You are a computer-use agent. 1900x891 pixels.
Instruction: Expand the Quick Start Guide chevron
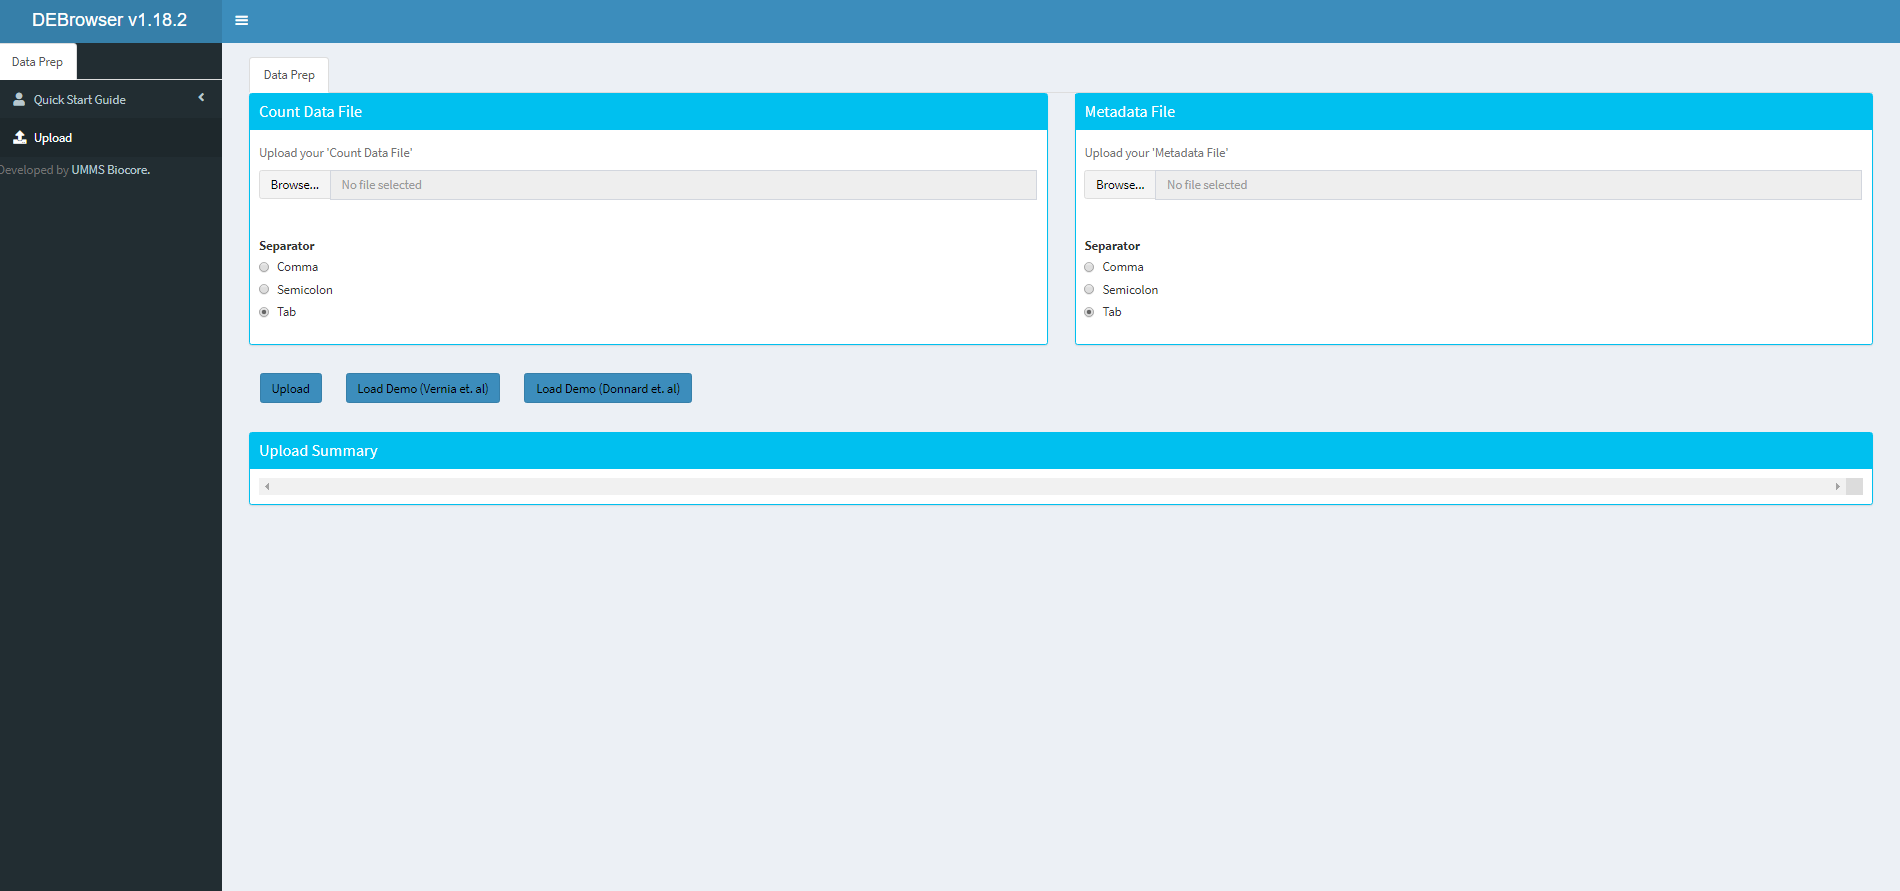(x=201, y=98)
